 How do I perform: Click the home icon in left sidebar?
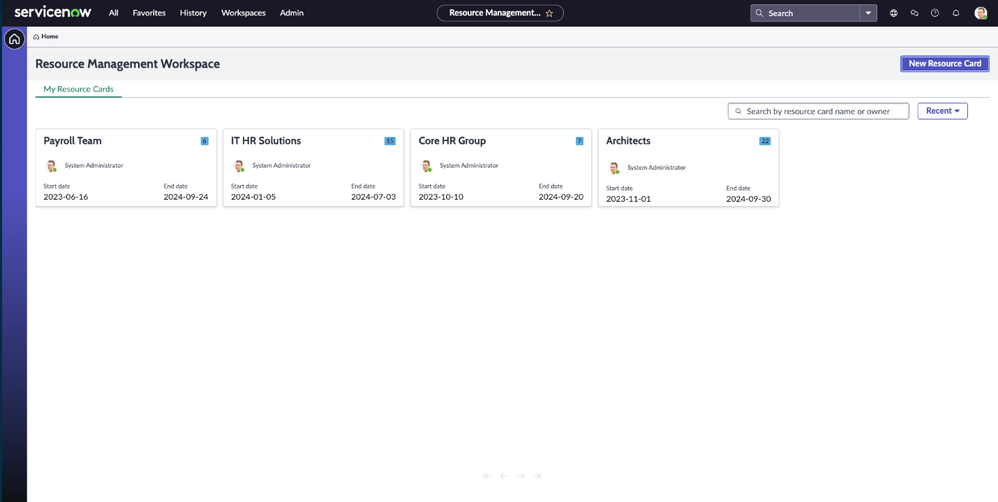(14, 40)
